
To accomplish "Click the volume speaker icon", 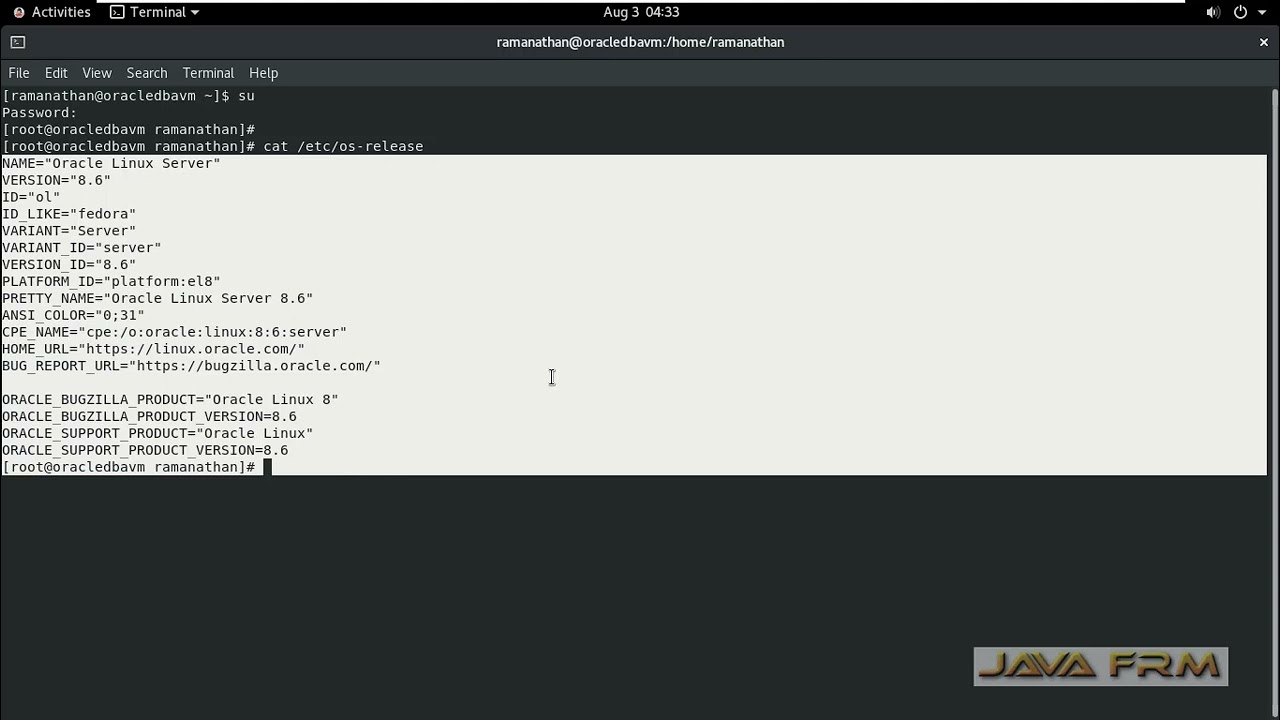I will coord(1213,12).
